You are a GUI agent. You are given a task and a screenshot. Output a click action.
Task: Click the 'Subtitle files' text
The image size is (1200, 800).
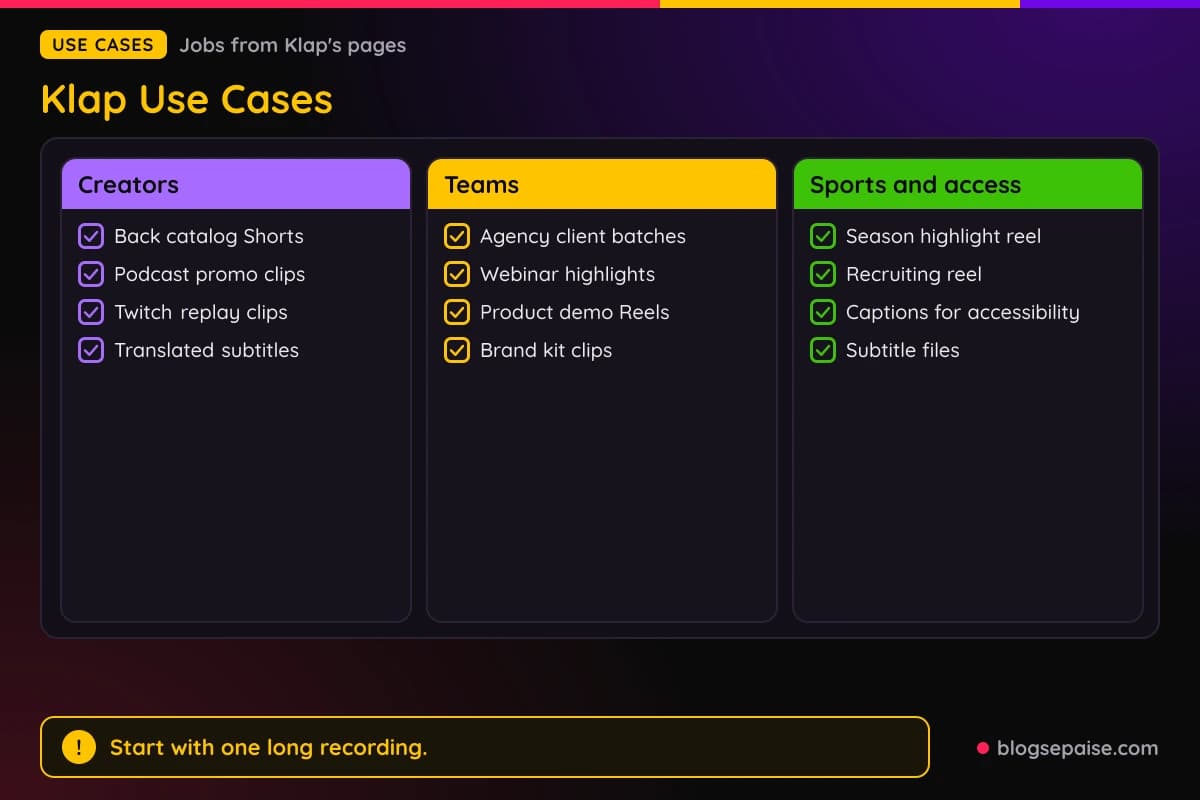click(903, 350)
